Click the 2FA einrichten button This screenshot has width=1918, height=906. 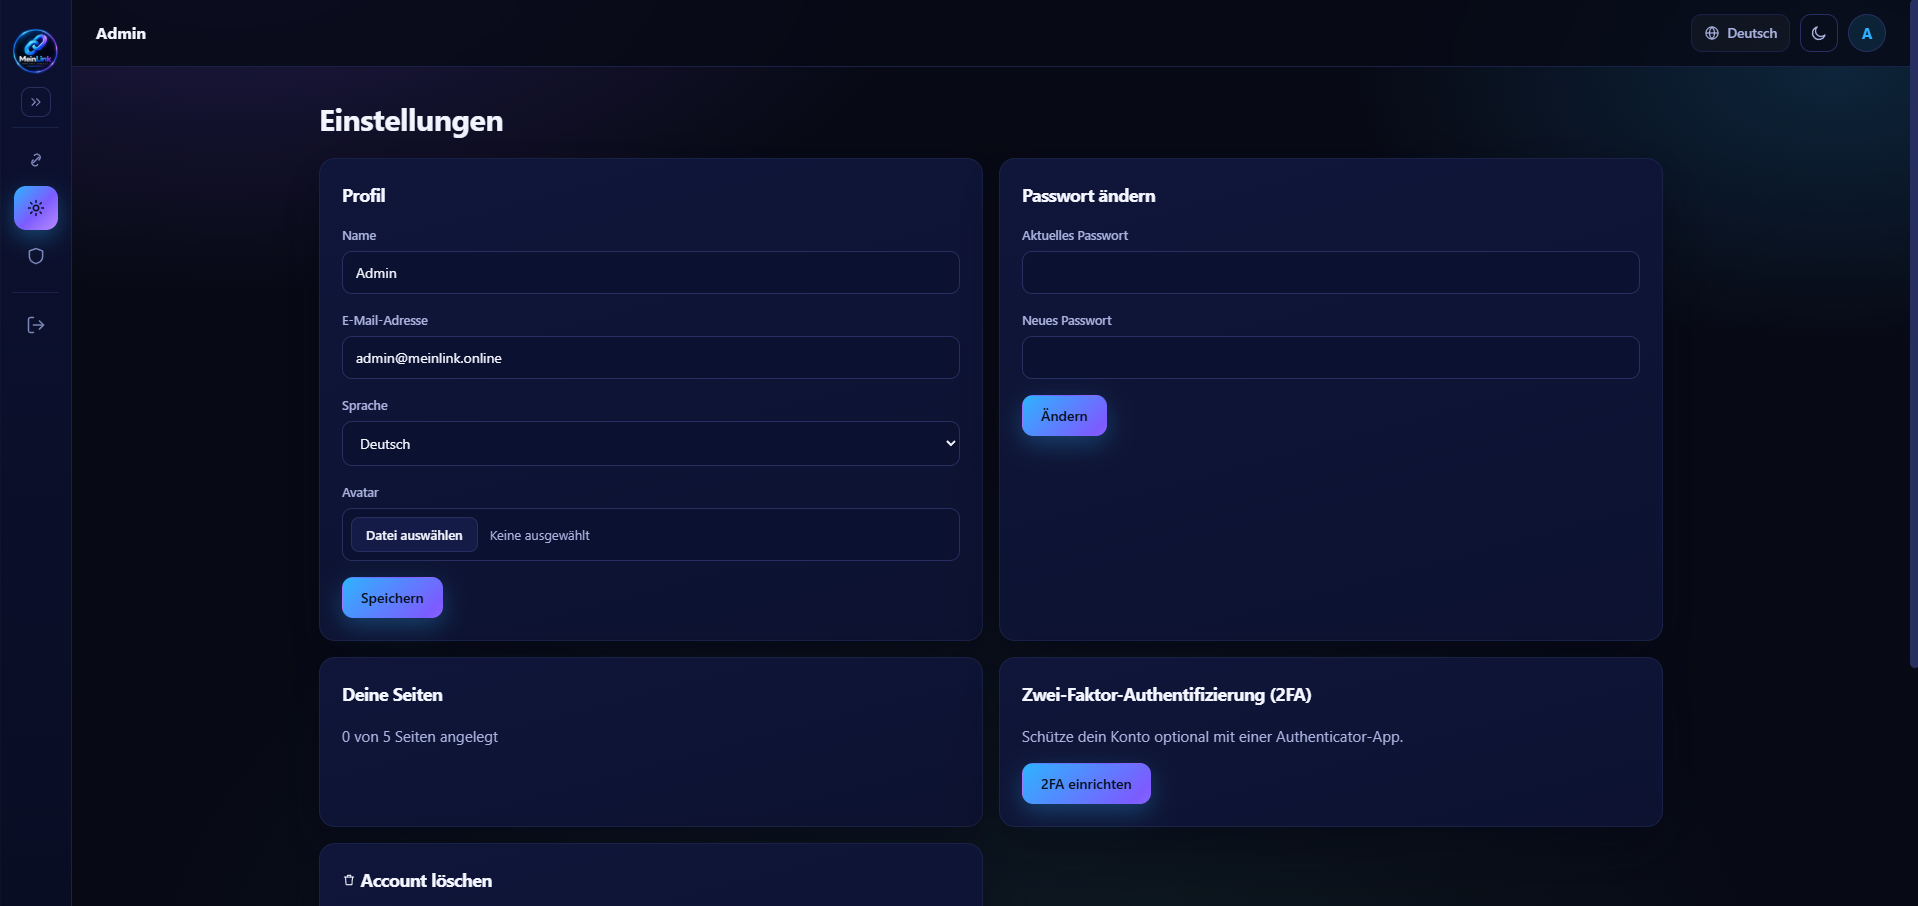coord(1086,784)
